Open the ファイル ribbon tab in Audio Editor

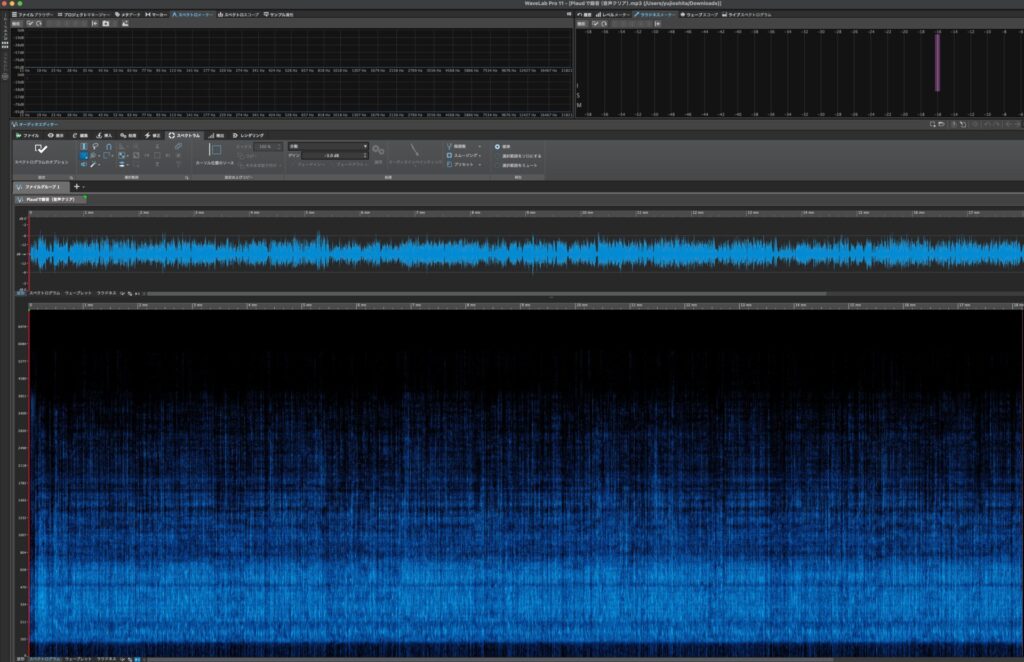(x=27, y=136)
